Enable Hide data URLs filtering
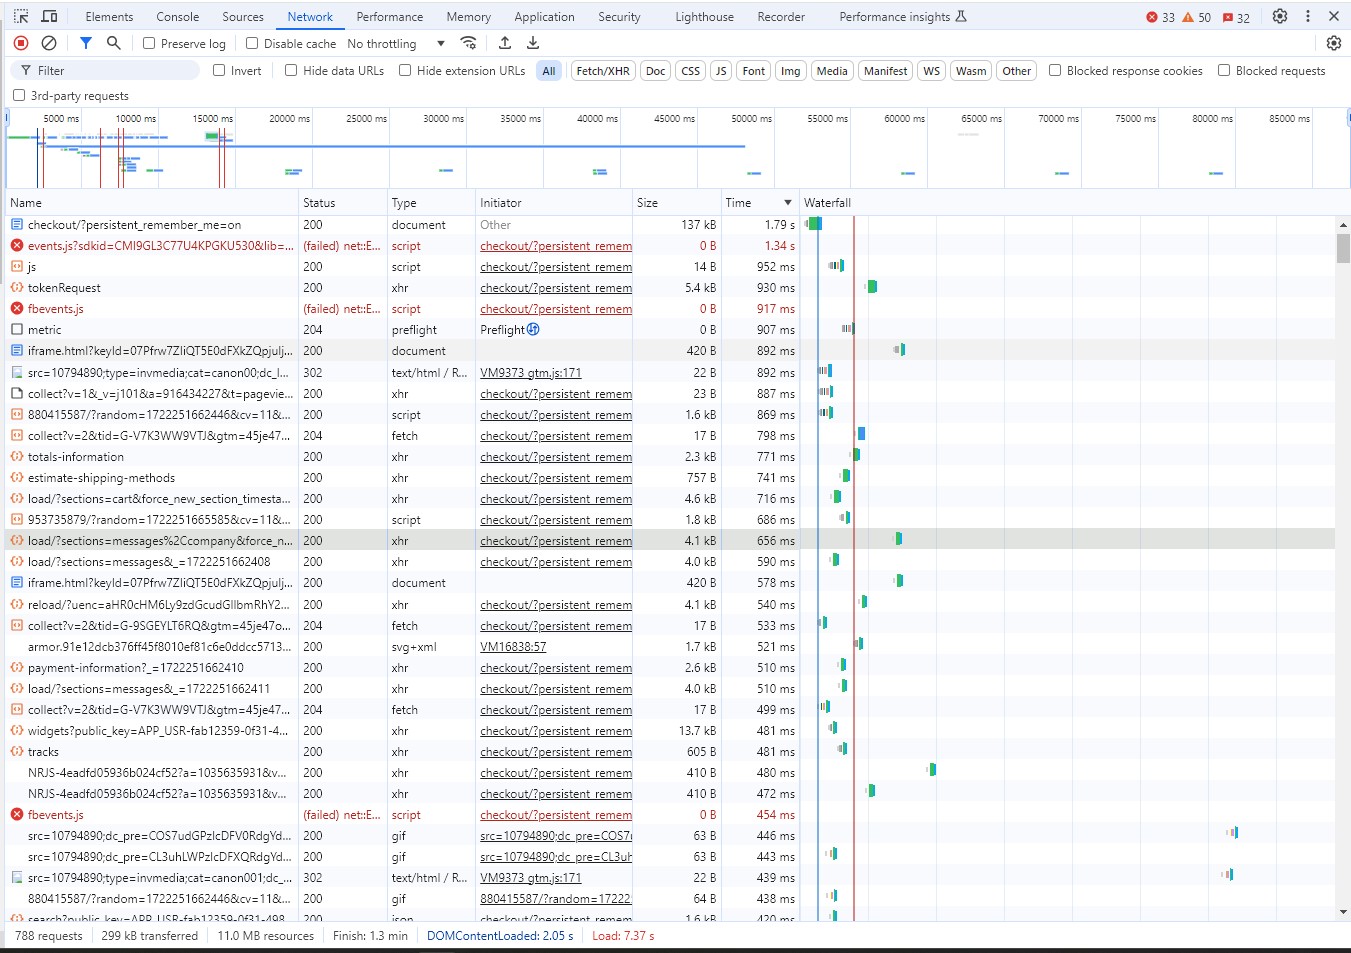The image size is (1351, 953). click(291, 70)
